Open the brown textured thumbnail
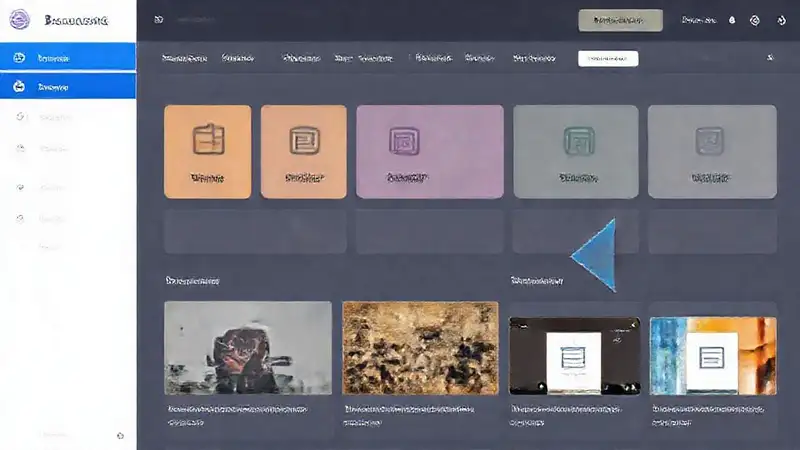This screenshot has width=800, height=450. [x=420, y=348]
